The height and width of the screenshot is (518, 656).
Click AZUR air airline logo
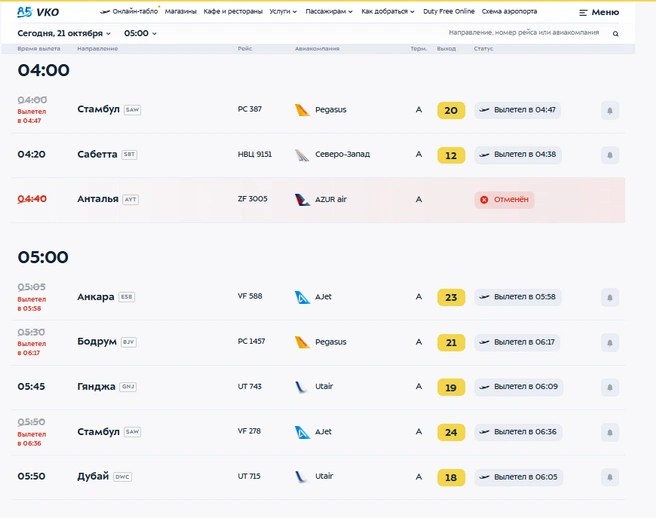click(x=302, y=200)
